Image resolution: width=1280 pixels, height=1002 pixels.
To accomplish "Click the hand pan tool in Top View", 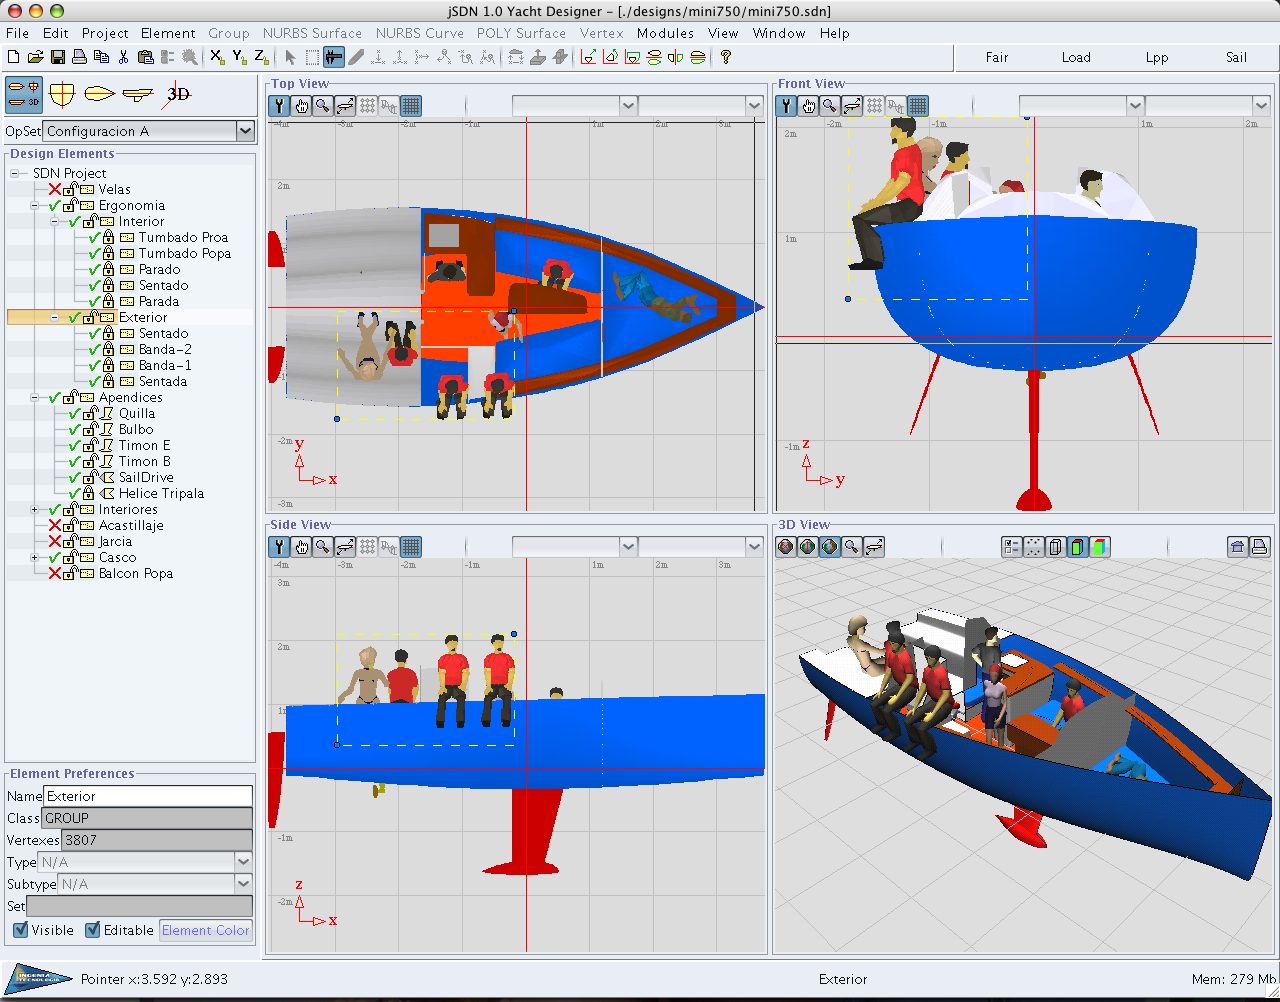I will (301, 105).
